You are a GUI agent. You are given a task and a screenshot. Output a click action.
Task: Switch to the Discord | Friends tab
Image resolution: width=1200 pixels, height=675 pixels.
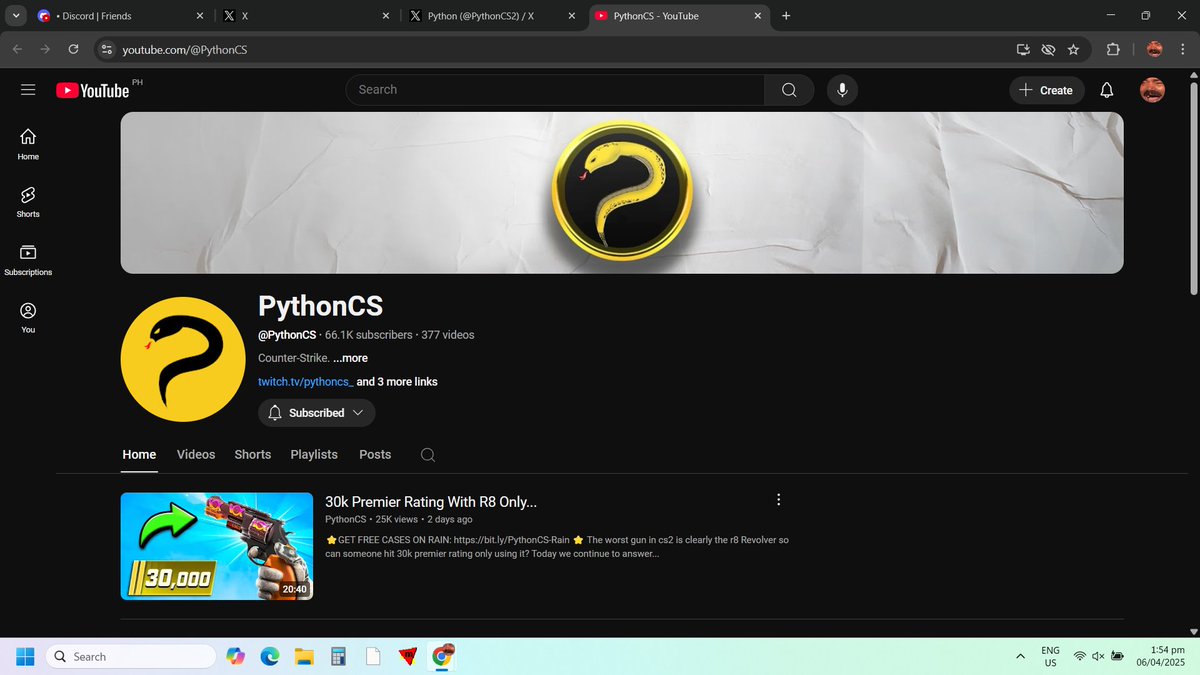pos(120,16)
